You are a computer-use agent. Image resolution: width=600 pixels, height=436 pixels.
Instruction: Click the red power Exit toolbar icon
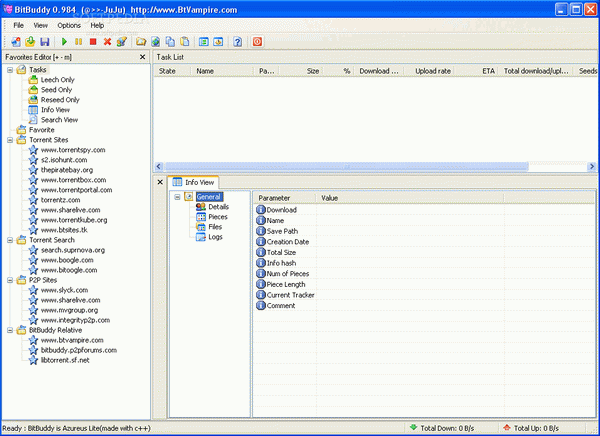[258, 42]
